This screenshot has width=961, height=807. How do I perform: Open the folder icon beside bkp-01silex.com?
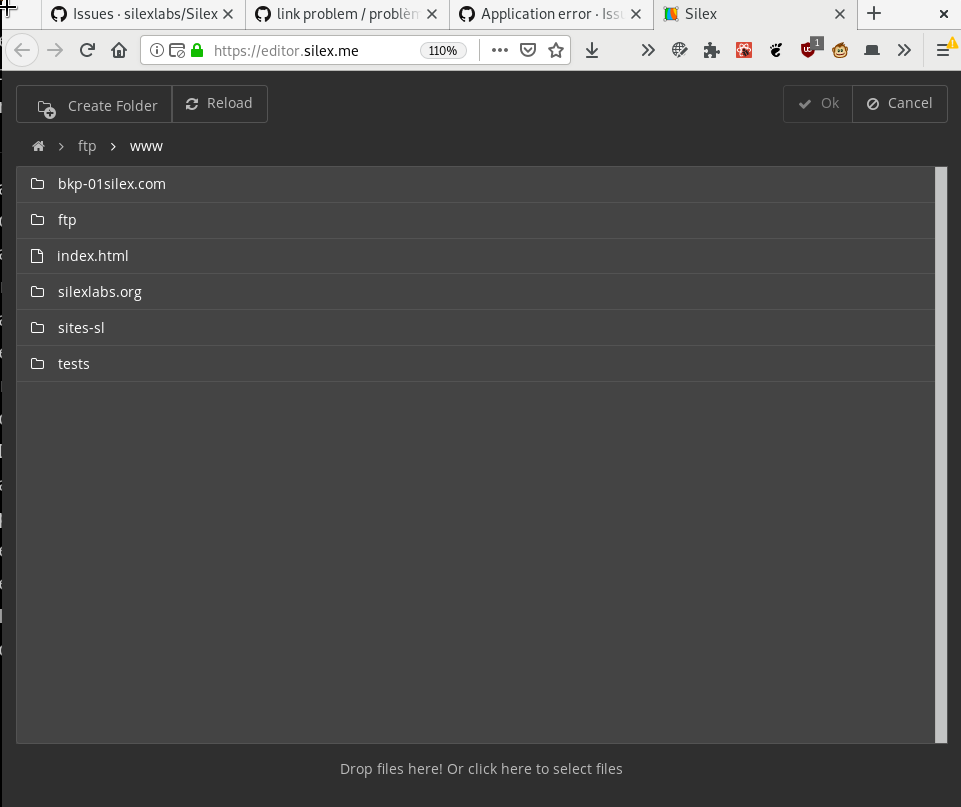point(37,183)
